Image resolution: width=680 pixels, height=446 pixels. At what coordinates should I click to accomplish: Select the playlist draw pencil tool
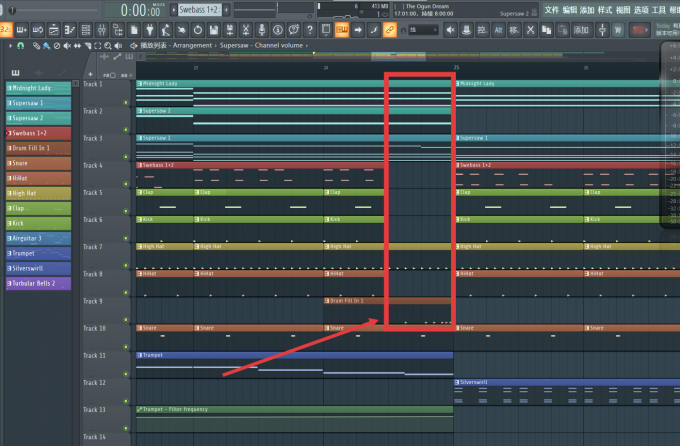(x=36, y=46)
